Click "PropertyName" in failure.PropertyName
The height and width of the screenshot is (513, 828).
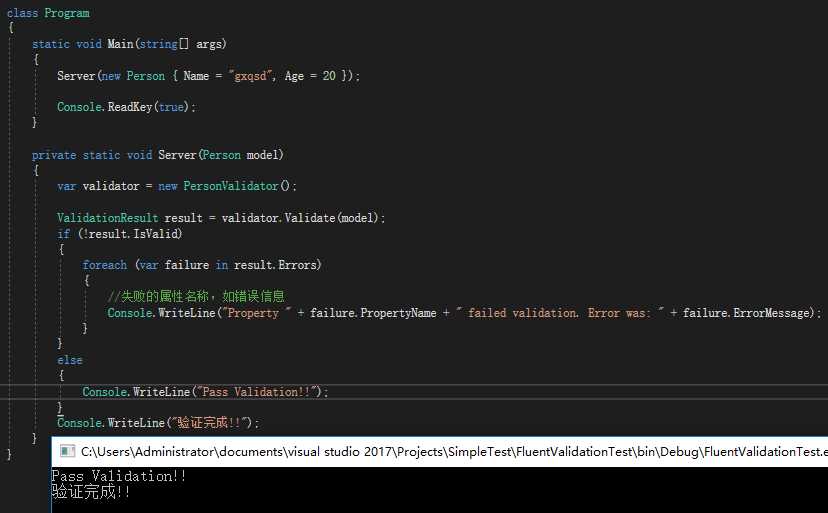399,313
